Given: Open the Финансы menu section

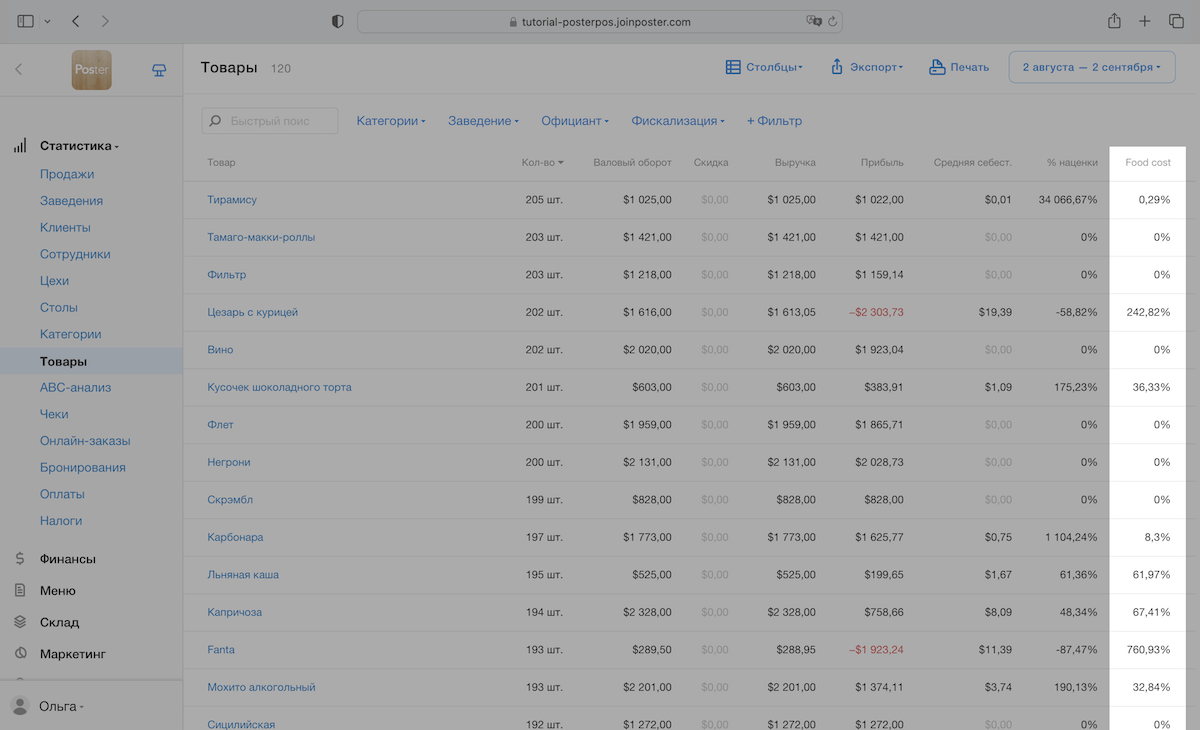Looking at the screenshot, I should click(68, 559).
